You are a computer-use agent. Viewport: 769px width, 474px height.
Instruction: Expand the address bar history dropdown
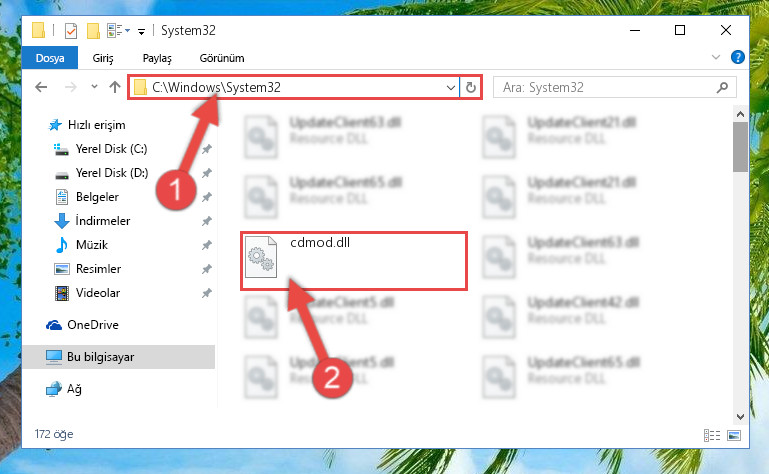click(x=451, y=87)
